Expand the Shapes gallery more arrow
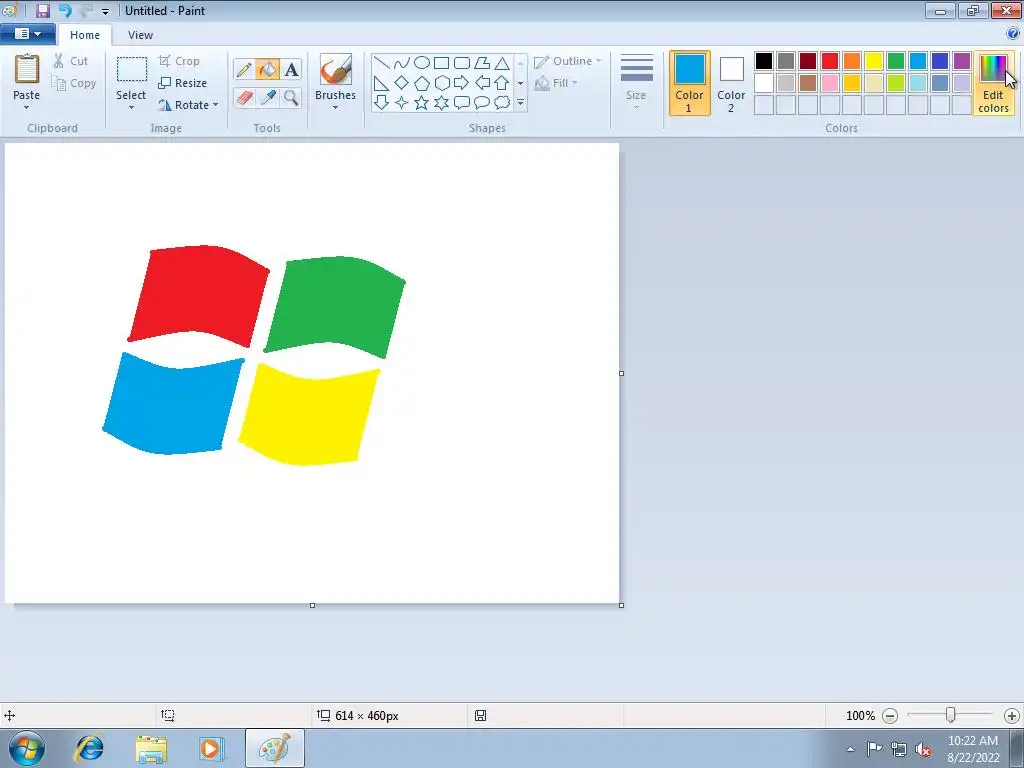This screenshot has width=1024, height=768. click(520, 103)
